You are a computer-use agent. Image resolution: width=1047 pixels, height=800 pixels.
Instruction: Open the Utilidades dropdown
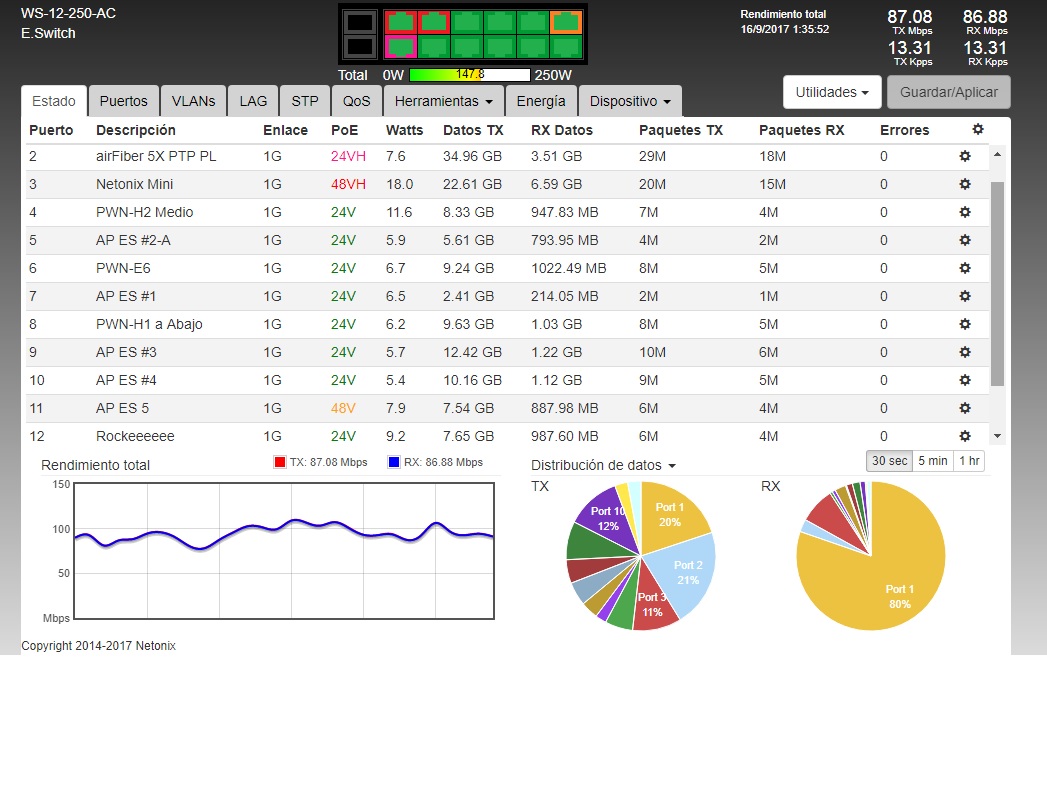click(x=831, y=92)
